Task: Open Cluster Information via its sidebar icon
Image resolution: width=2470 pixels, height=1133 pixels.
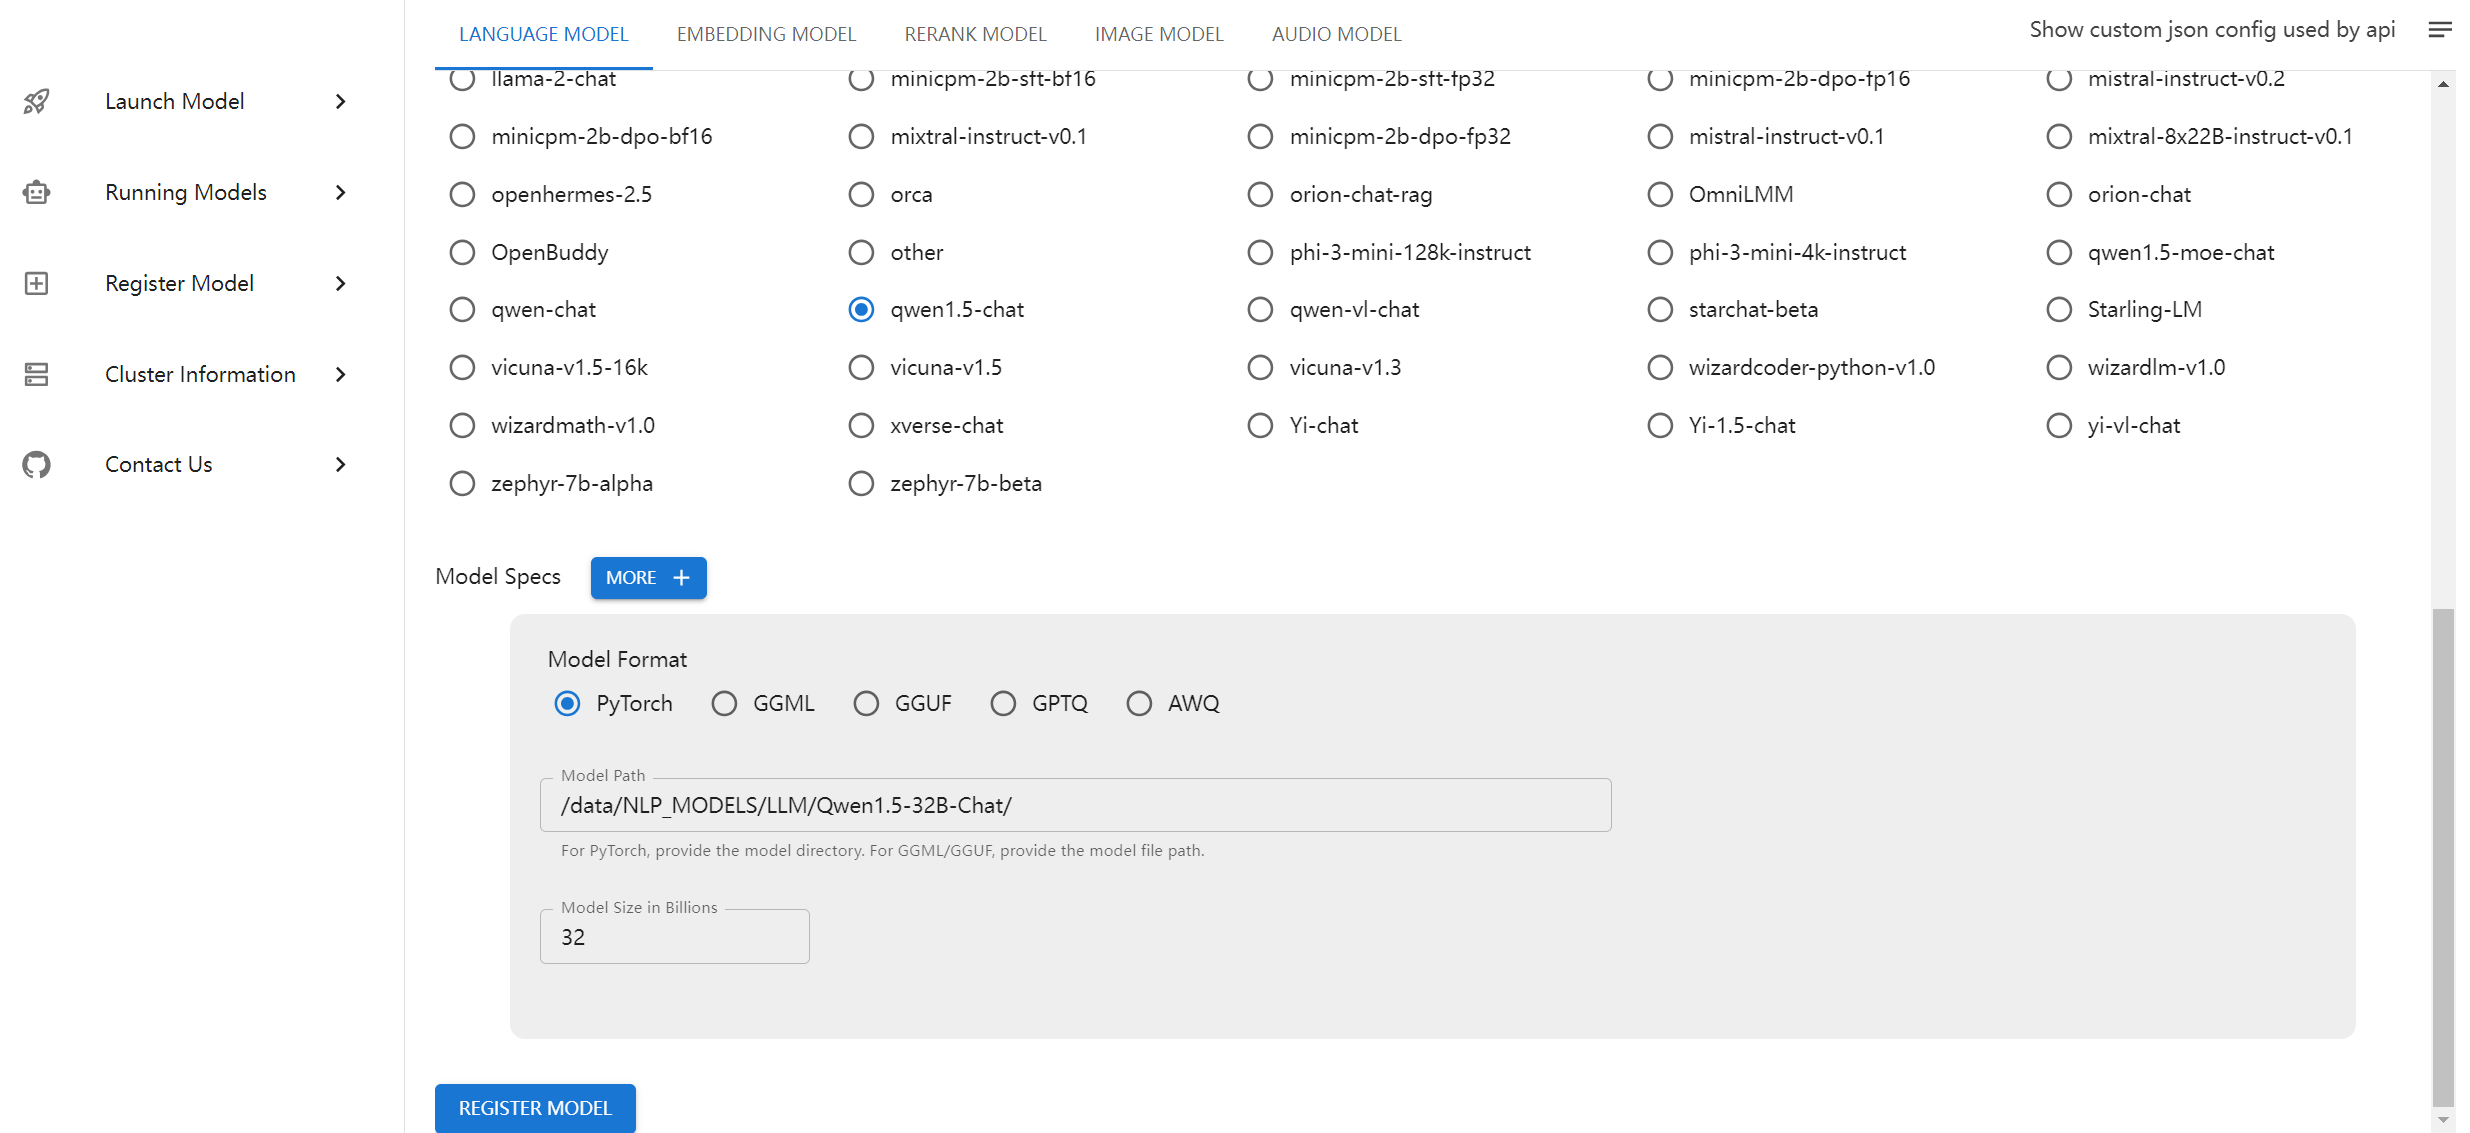Action: 36,374
